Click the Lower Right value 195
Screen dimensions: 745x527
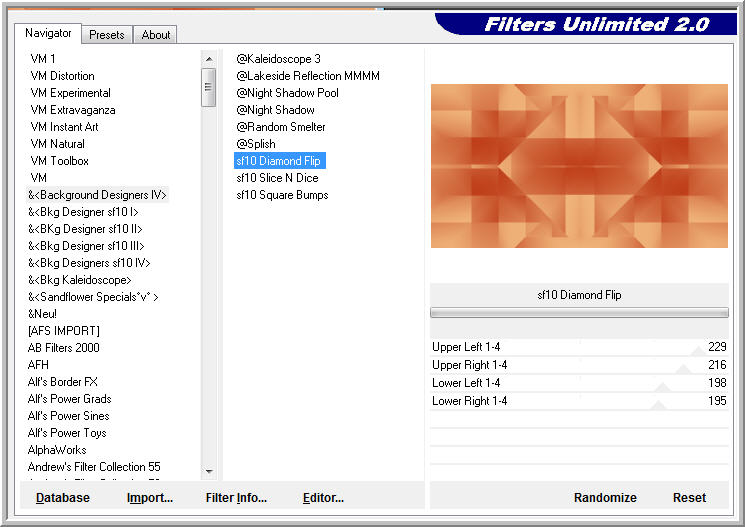point(717,401)
